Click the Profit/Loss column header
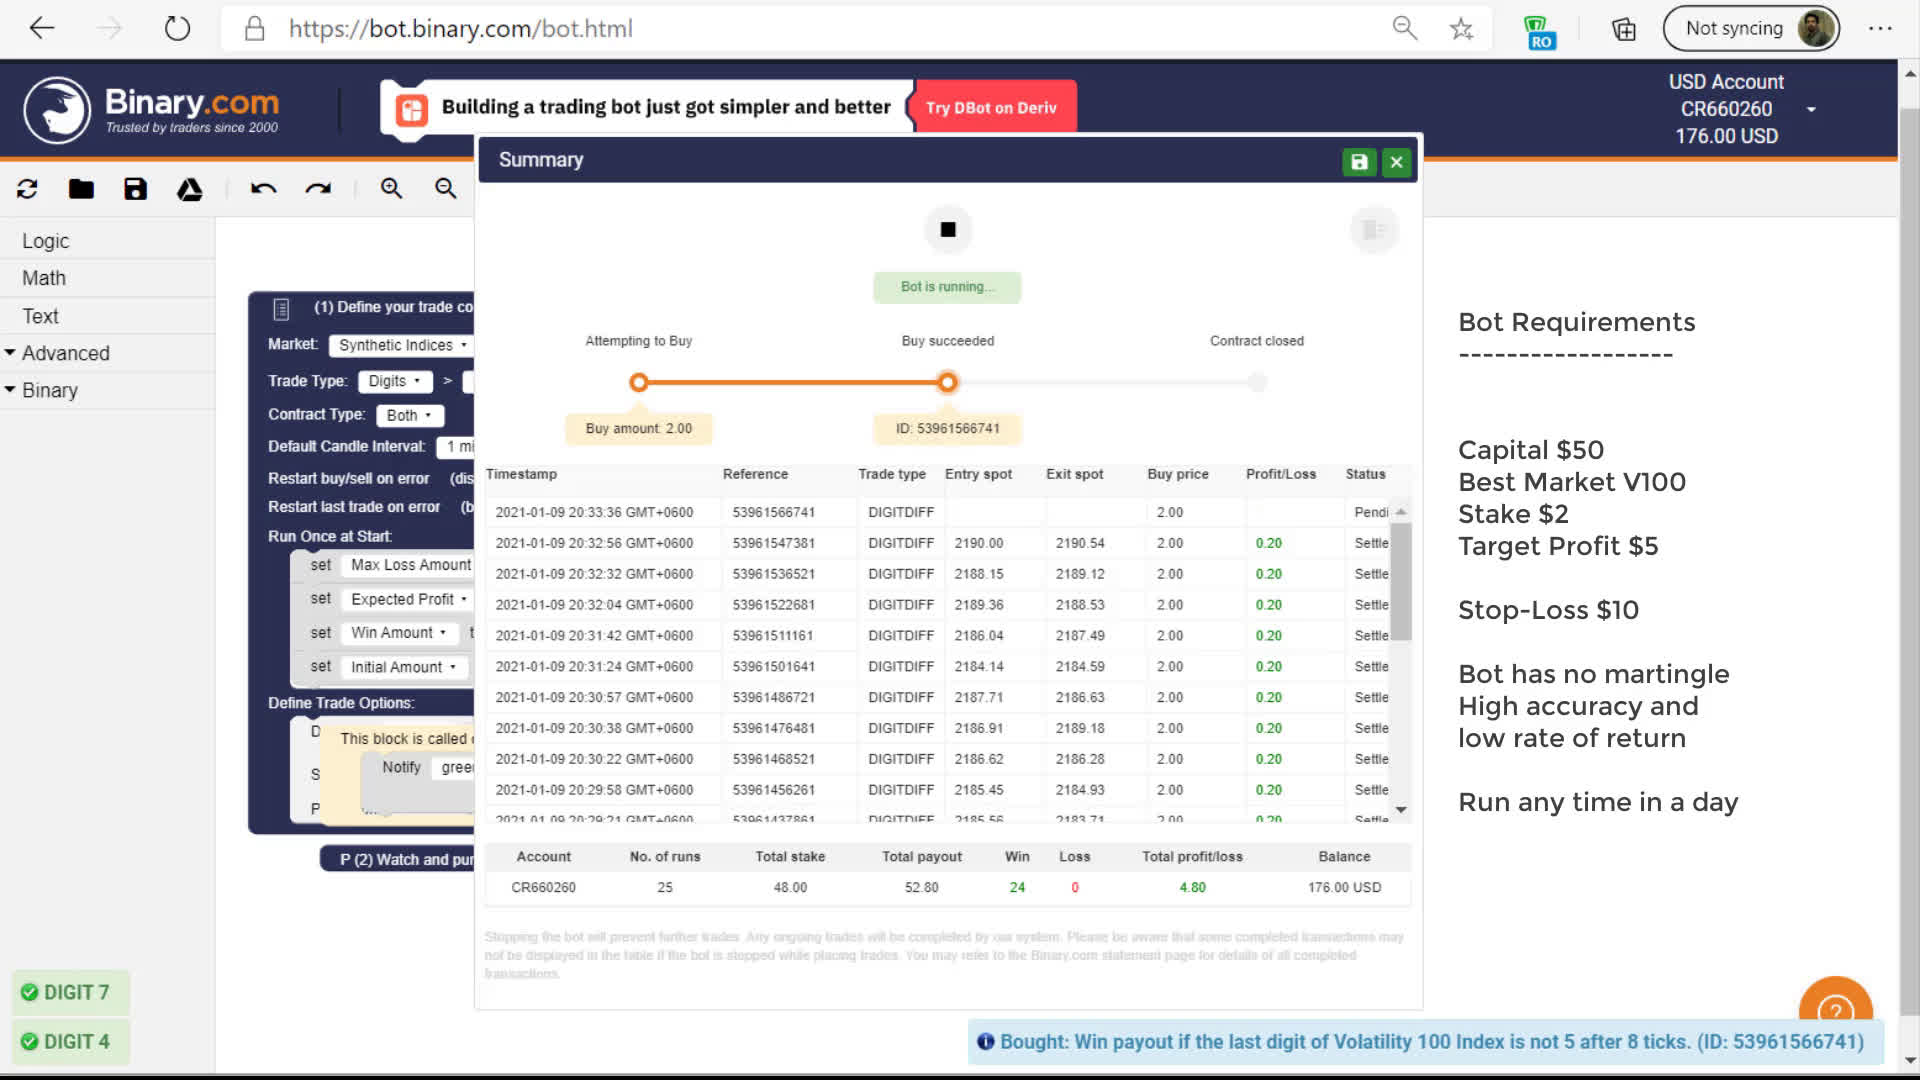The width and height of the screenshot is (1920, 1080). tap(1281, 474)
